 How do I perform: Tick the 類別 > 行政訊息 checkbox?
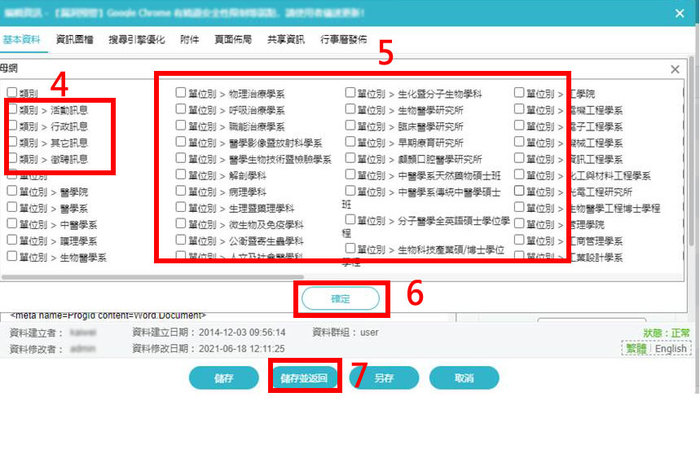tap(11, 127)
